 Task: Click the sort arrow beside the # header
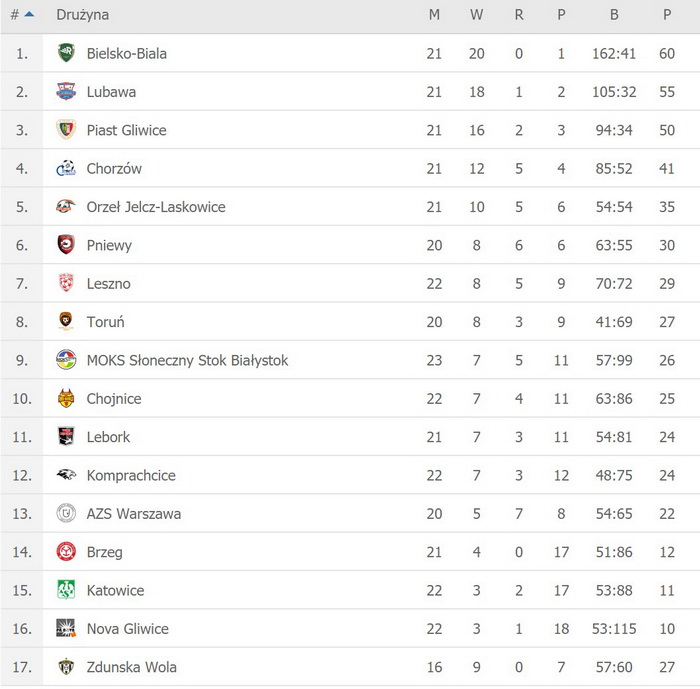pyautogui.click(x=29, y=15)
